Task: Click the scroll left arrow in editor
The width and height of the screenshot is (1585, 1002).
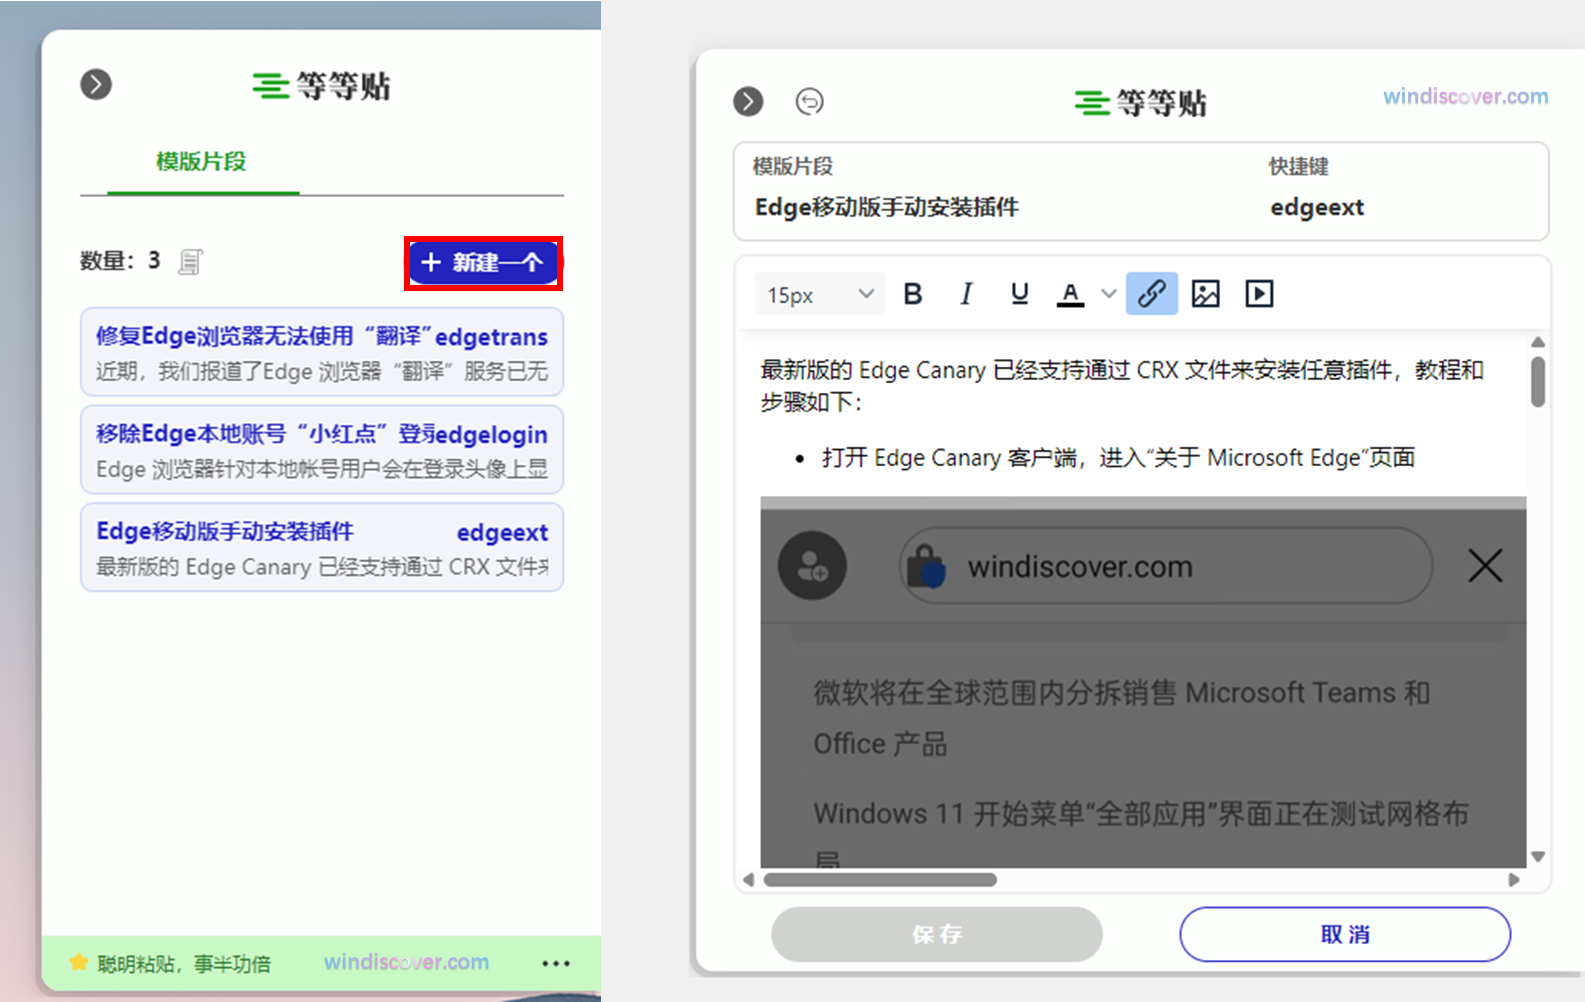Action: coord(749,880)
